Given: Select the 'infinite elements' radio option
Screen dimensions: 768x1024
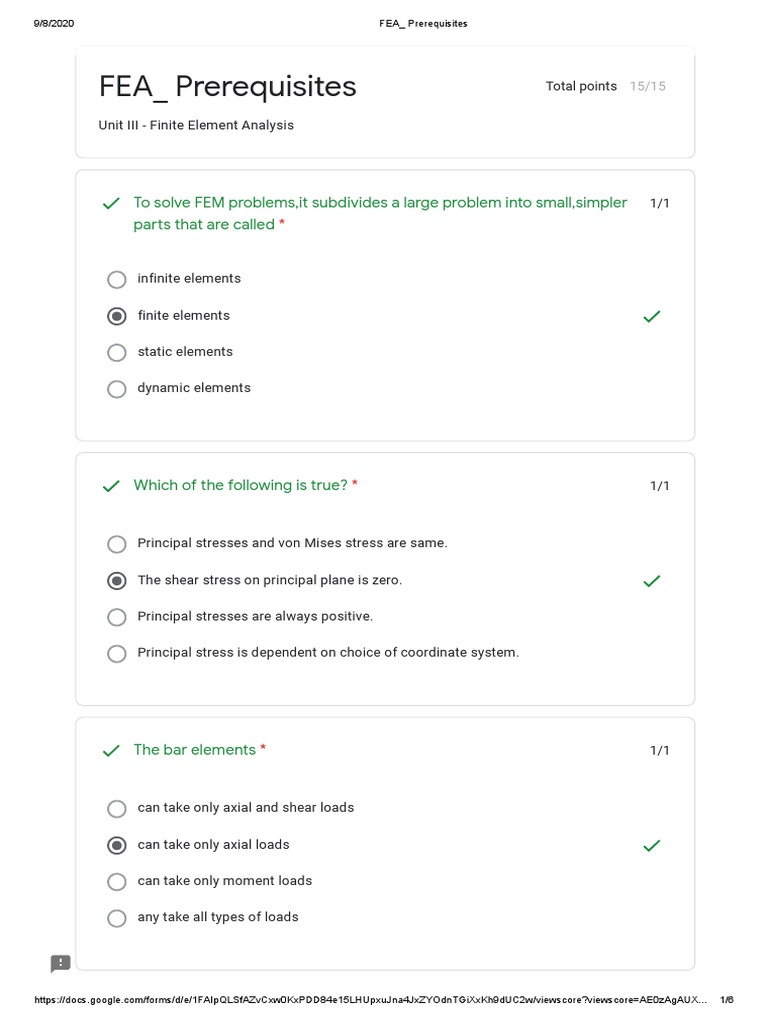Looking at the screenshot, I should (x=117, y=280).
